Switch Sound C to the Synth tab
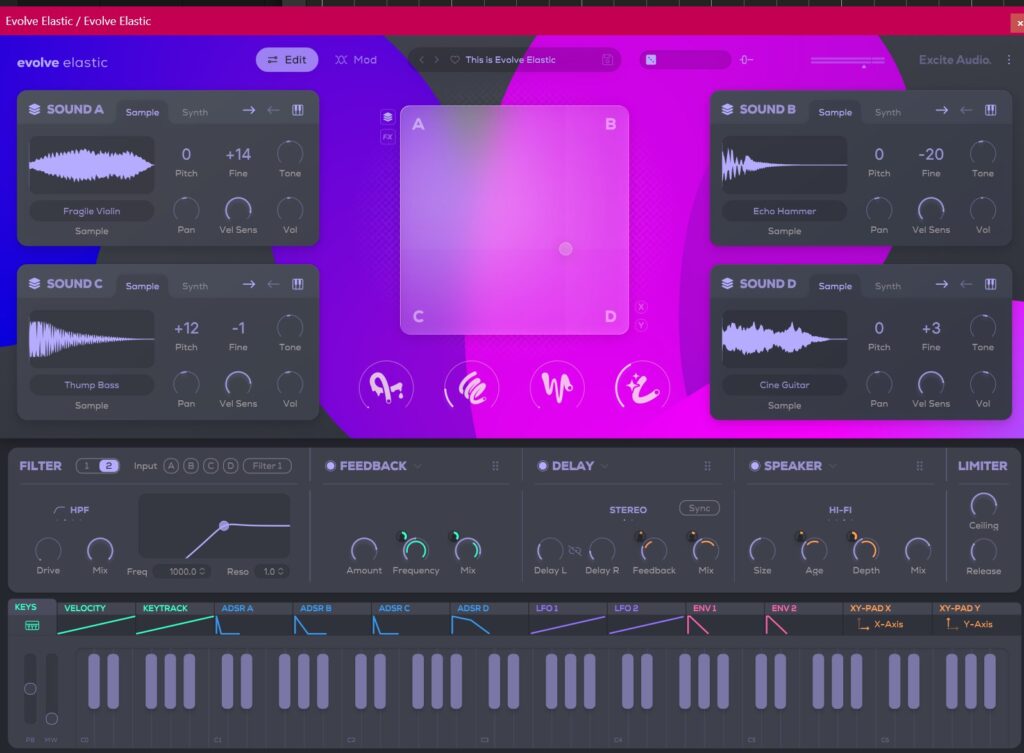The image size is (1024, 753). click(x=195, y=286)
